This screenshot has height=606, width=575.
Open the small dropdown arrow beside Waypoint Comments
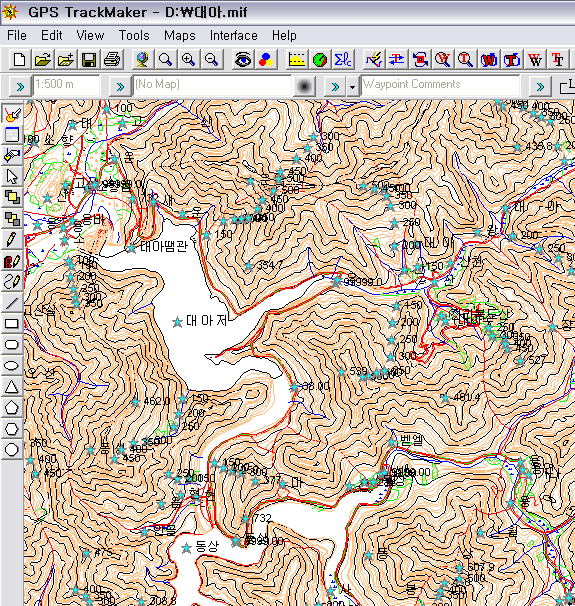352,86
